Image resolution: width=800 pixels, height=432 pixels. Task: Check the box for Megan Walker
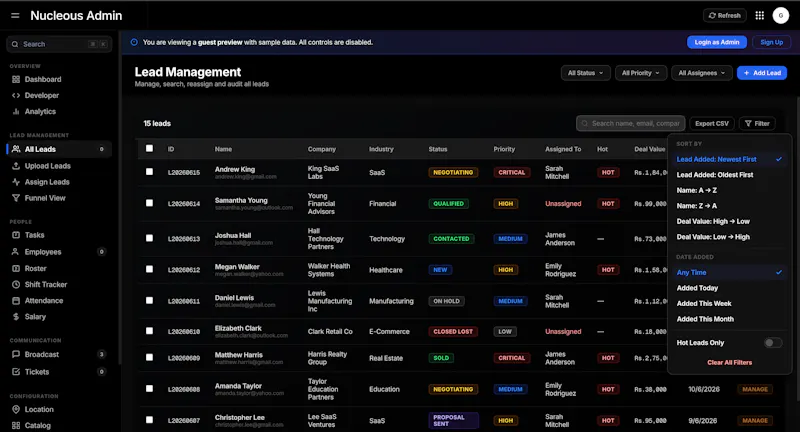tap(149, 269)
